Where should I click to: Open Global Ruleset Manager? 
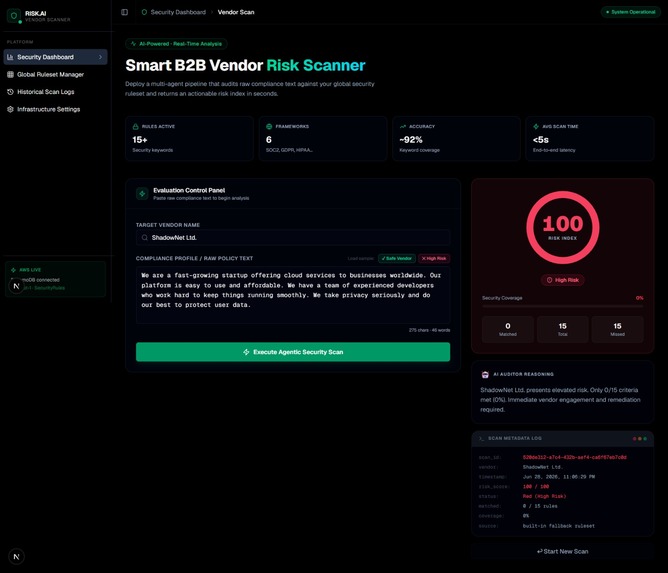click(x=55, y=75)
